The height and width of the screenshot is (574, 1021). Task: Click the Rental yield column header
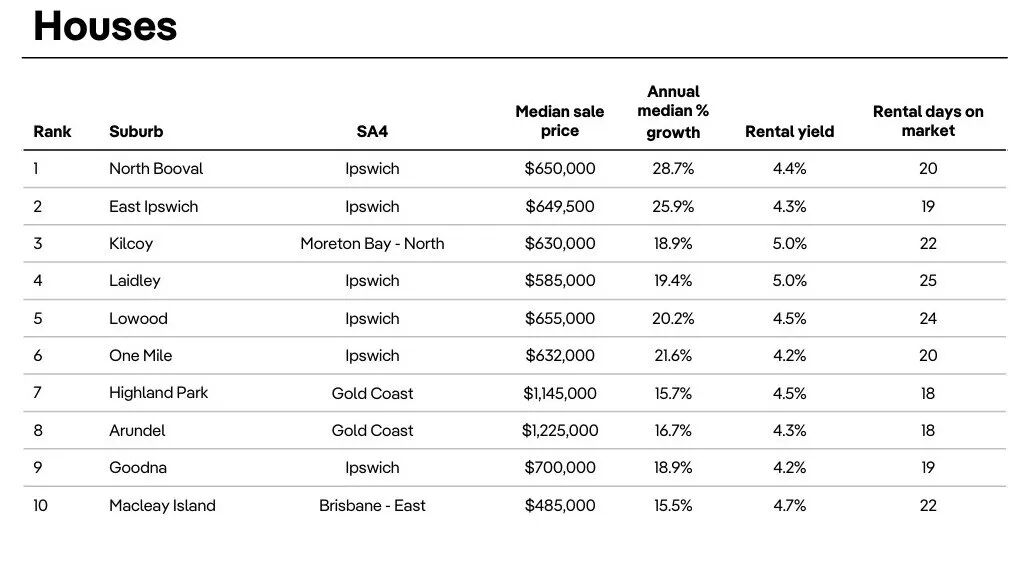tap(789, 131)
